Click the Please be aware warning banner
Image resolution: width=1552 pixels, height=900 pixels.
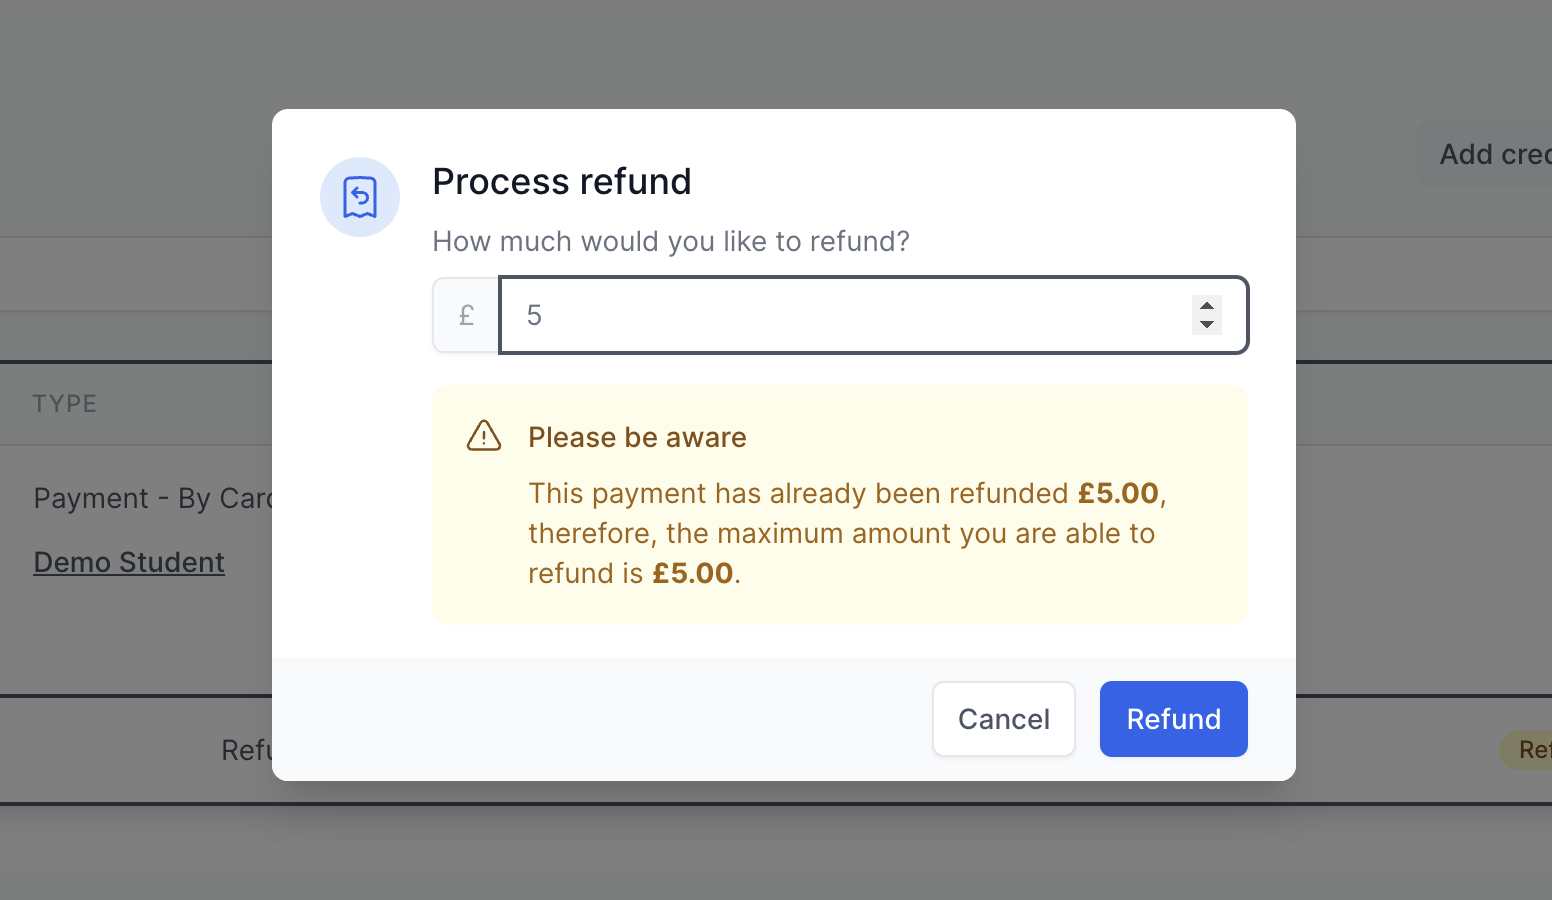[x=840, y=505]
